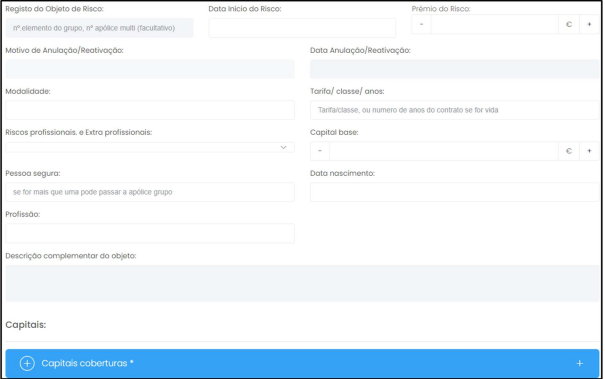This screenshot has height=379, width=605.
Task: Click the Data Início do Risco field
Action: click(302, 28)
